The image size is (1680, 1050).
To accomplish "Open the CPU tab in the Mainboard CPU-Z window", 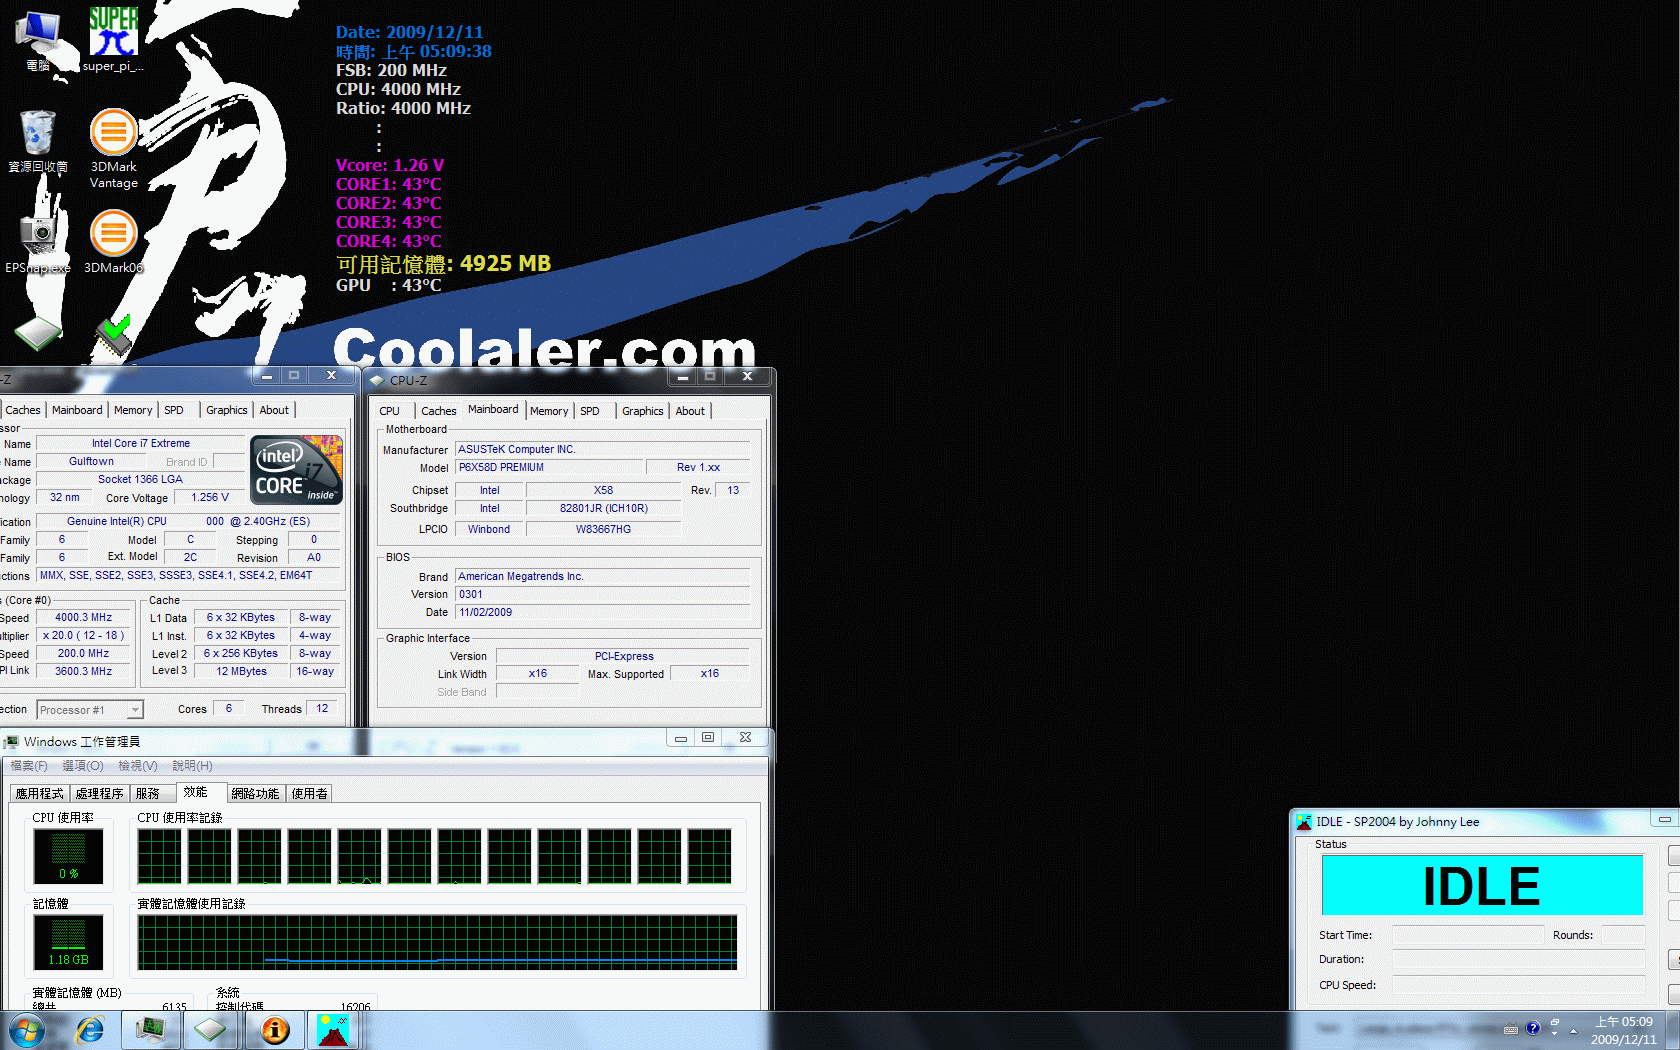I will point(389,411).
